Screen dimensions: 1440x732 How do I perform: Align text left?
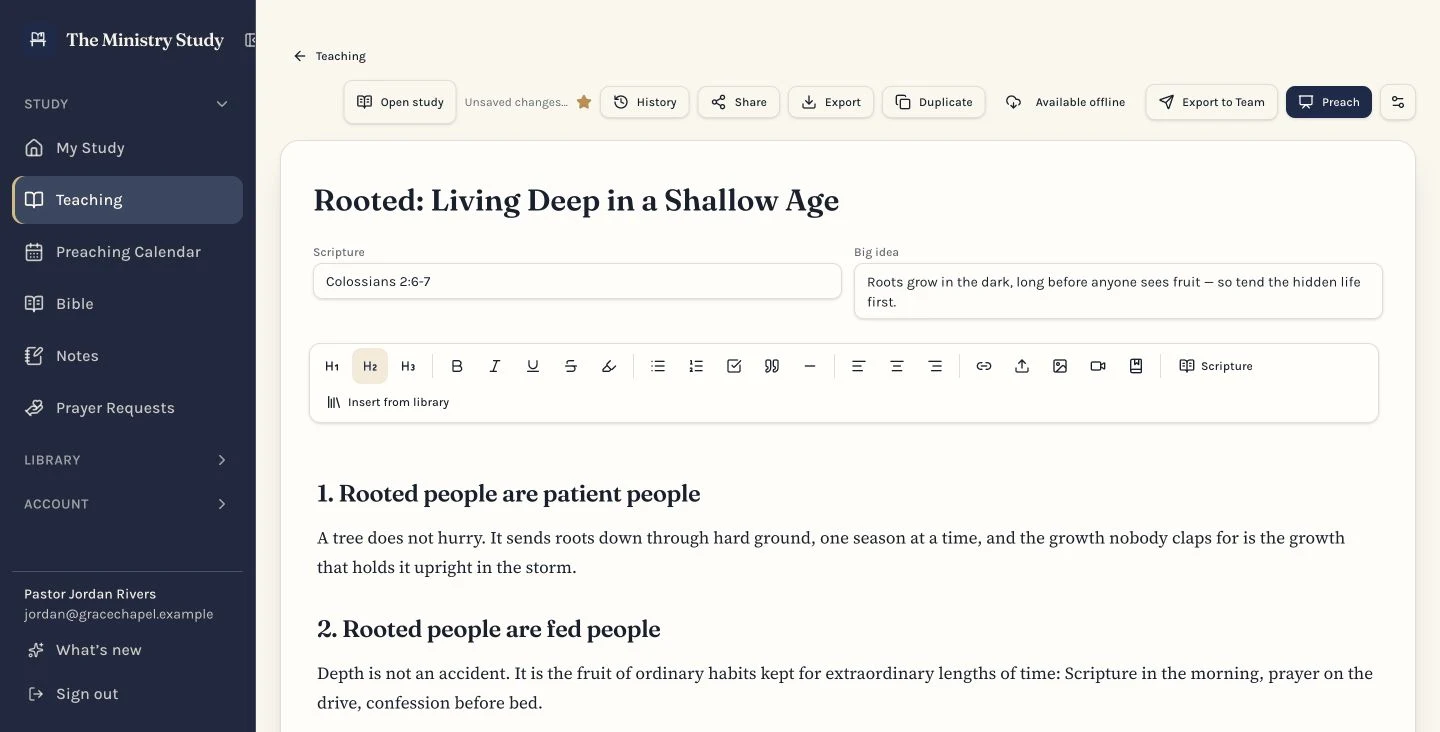pos(858,366)
